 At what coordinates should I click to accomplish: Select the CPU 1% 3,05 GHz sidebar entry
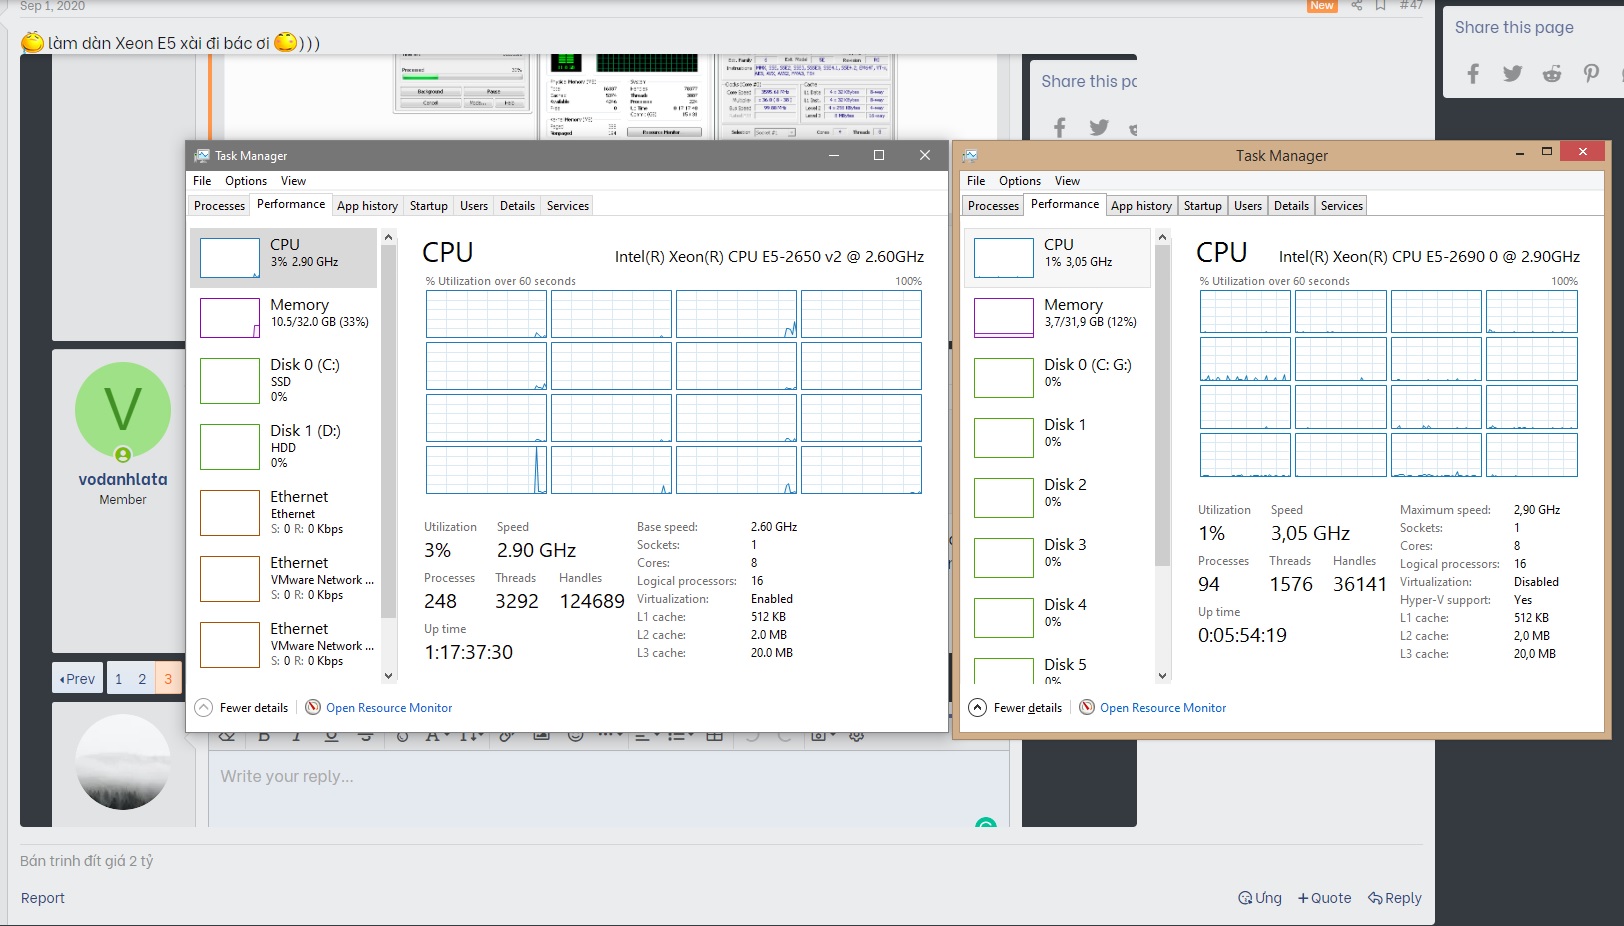(1058, 258)
